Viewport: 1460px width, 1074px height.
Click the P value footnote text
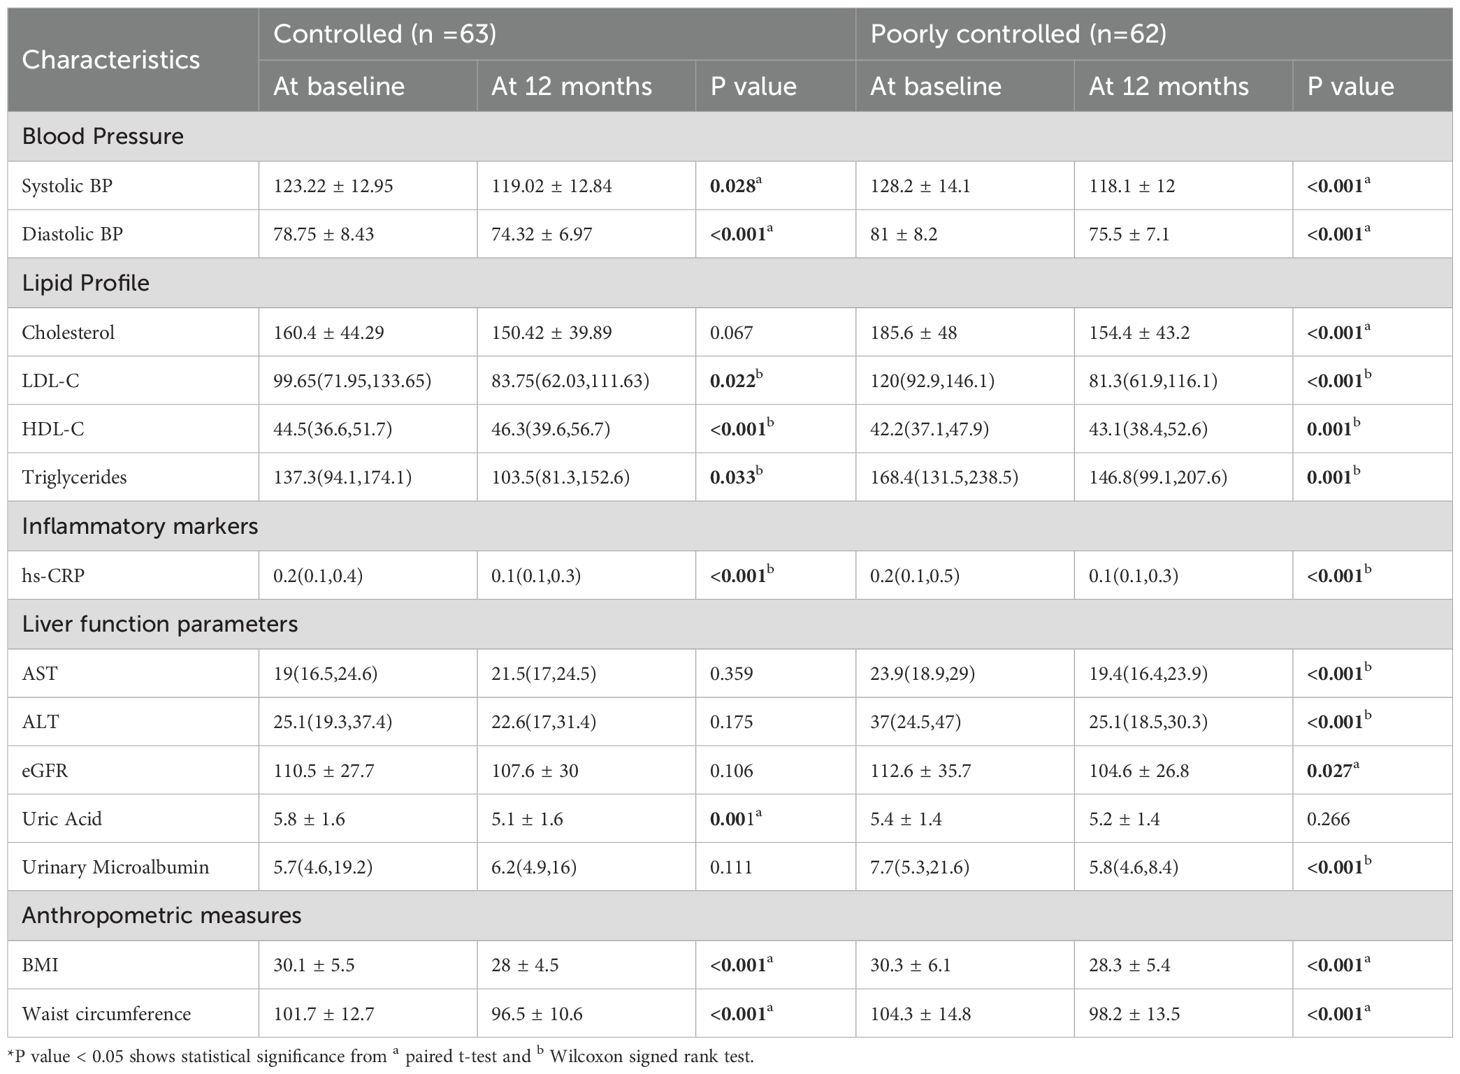coord(380,1056)
